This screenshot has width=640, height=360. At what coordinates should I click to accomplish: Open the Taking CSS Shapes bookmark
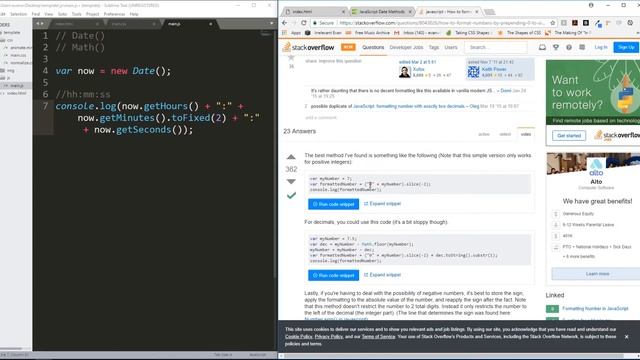click(x=469, y=33)
